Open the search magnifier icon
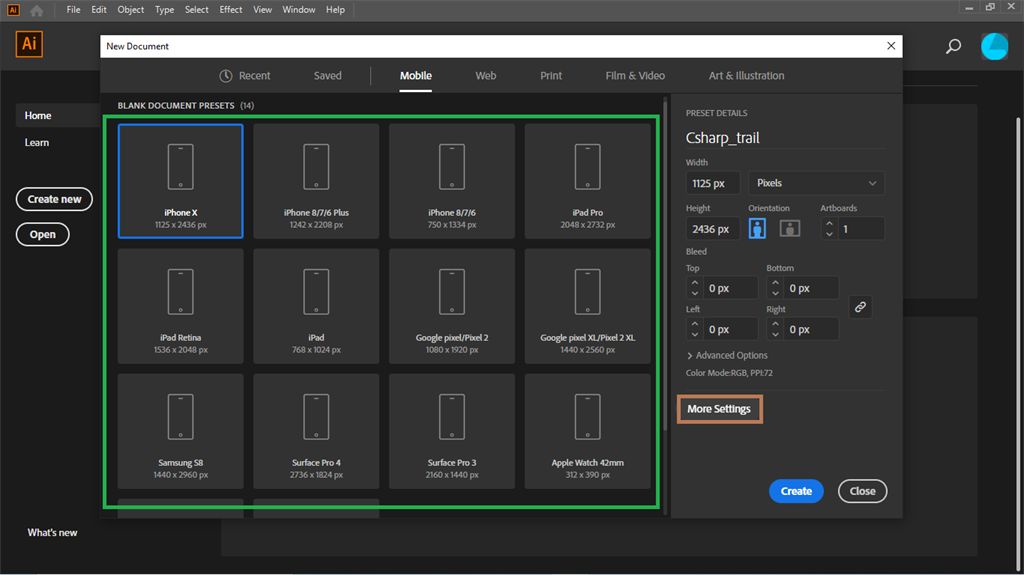 (x=953, y=46)
